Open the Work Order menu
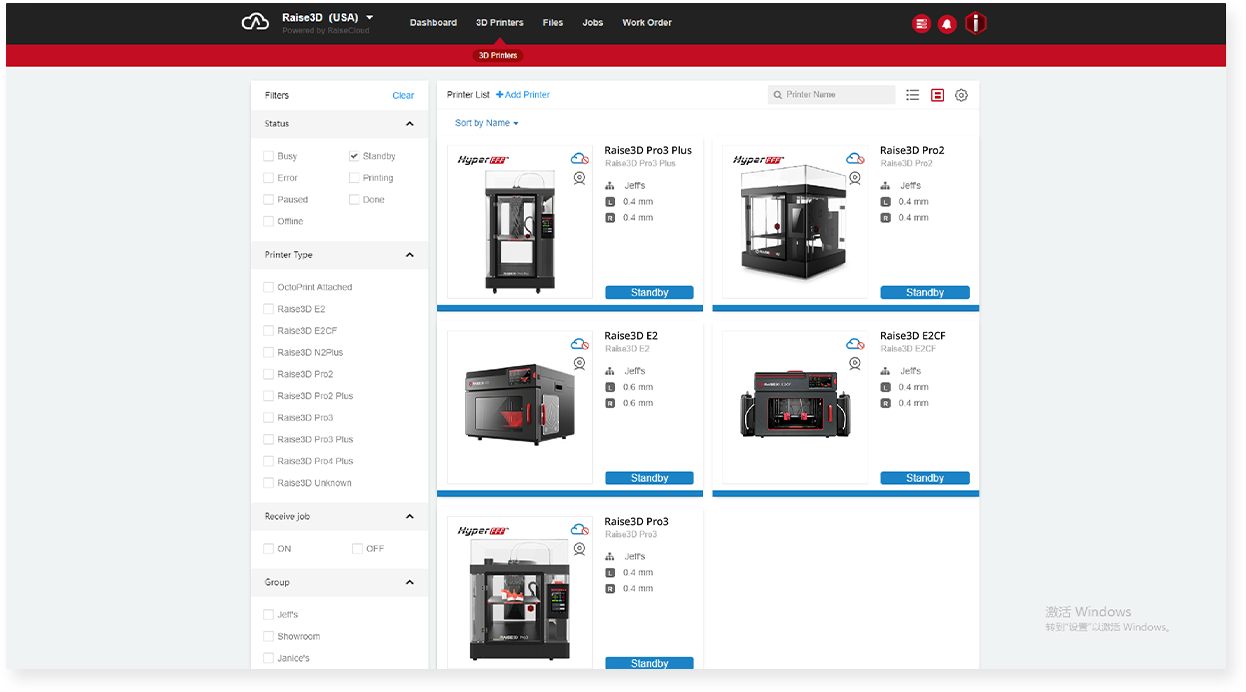 (x=647, y=23)
